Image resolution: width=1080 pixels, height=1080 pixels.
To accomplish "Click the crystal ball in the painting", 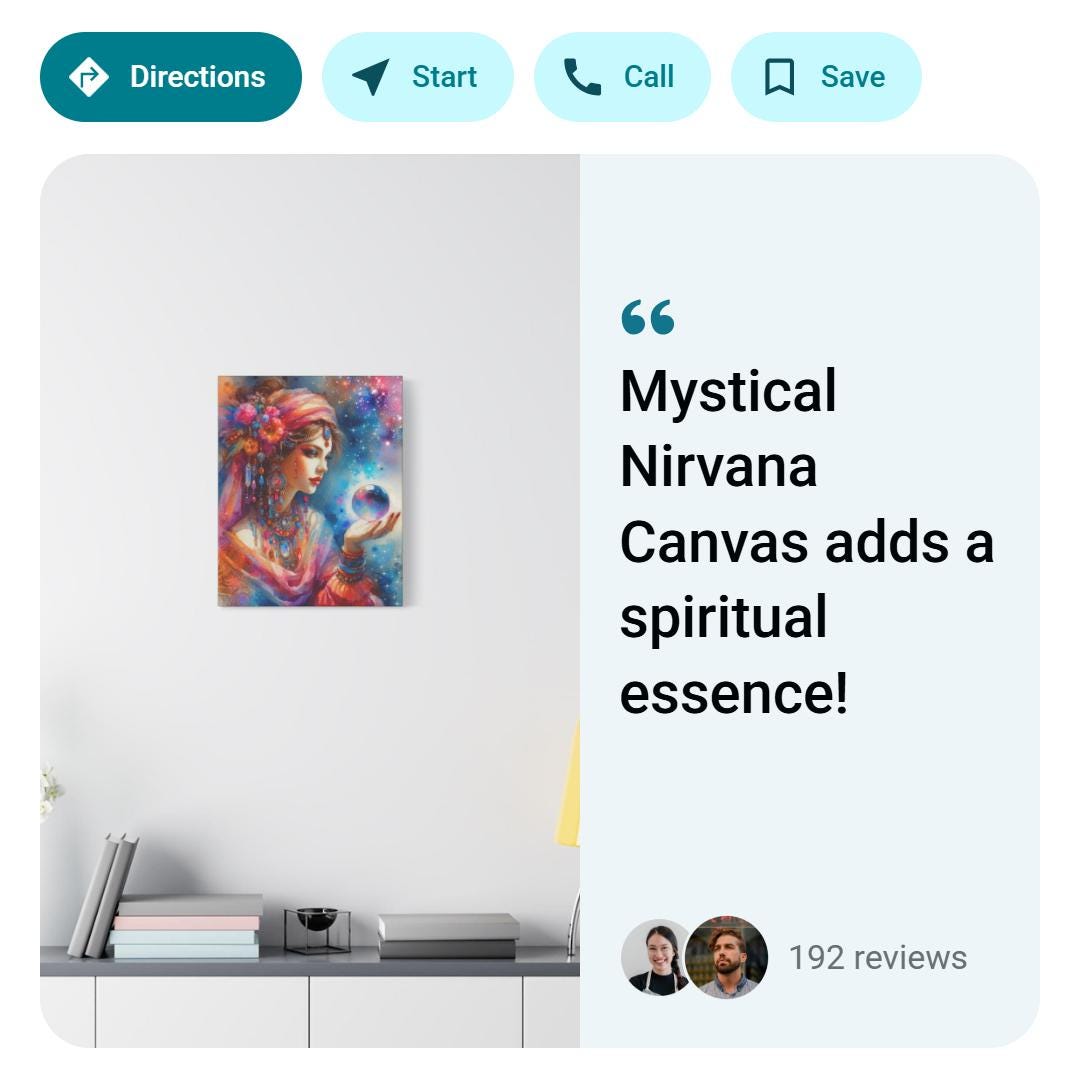I will tap(371, 501).
